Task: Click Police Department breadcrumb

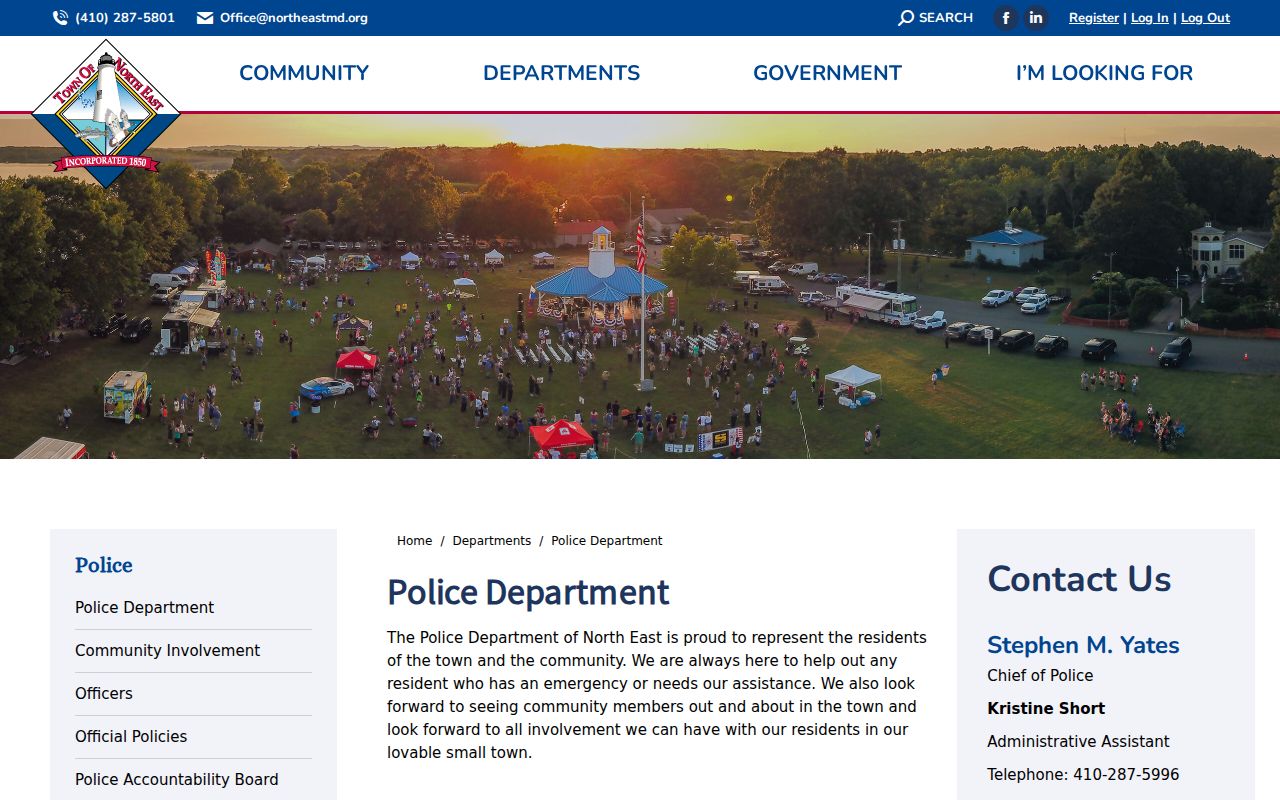Action: coord(607,541)
